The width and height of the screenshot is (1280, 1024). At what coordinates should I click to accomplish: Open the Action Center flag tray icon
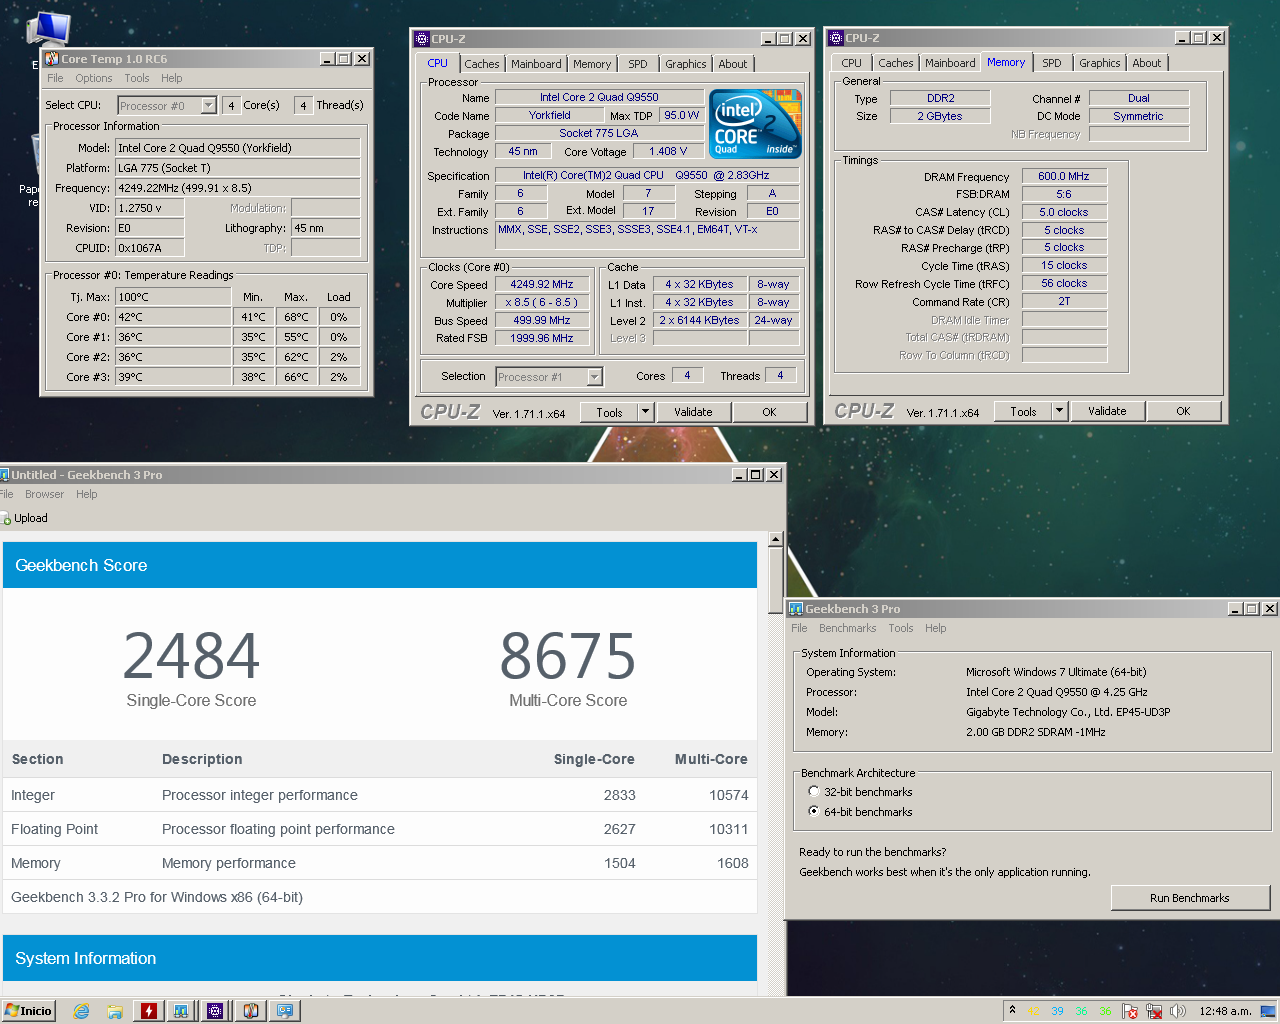(x=1130, y=1011)
